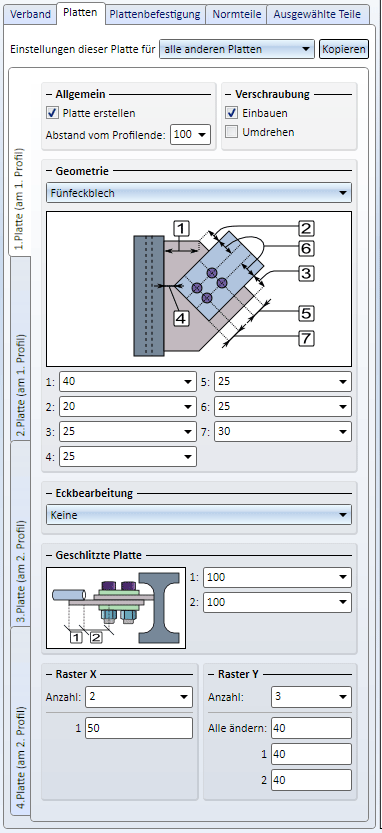Click the Geometrie plate diagram image
This screenshot has width=382, height=833.
point(199,289)
